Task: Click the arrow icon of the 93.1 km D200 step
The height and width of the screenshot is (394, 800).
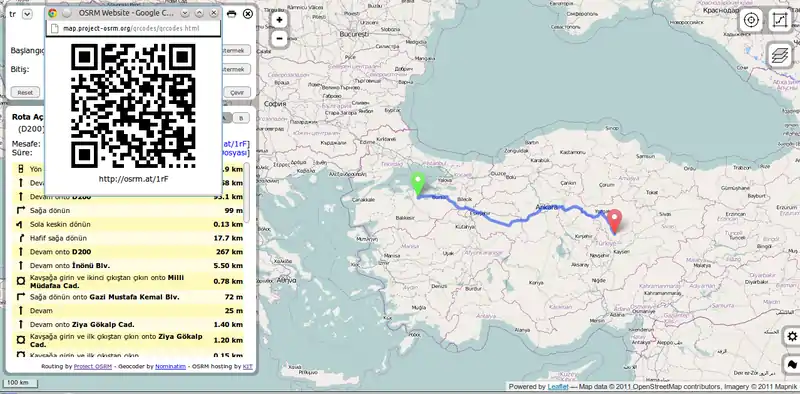Action: 21,196
